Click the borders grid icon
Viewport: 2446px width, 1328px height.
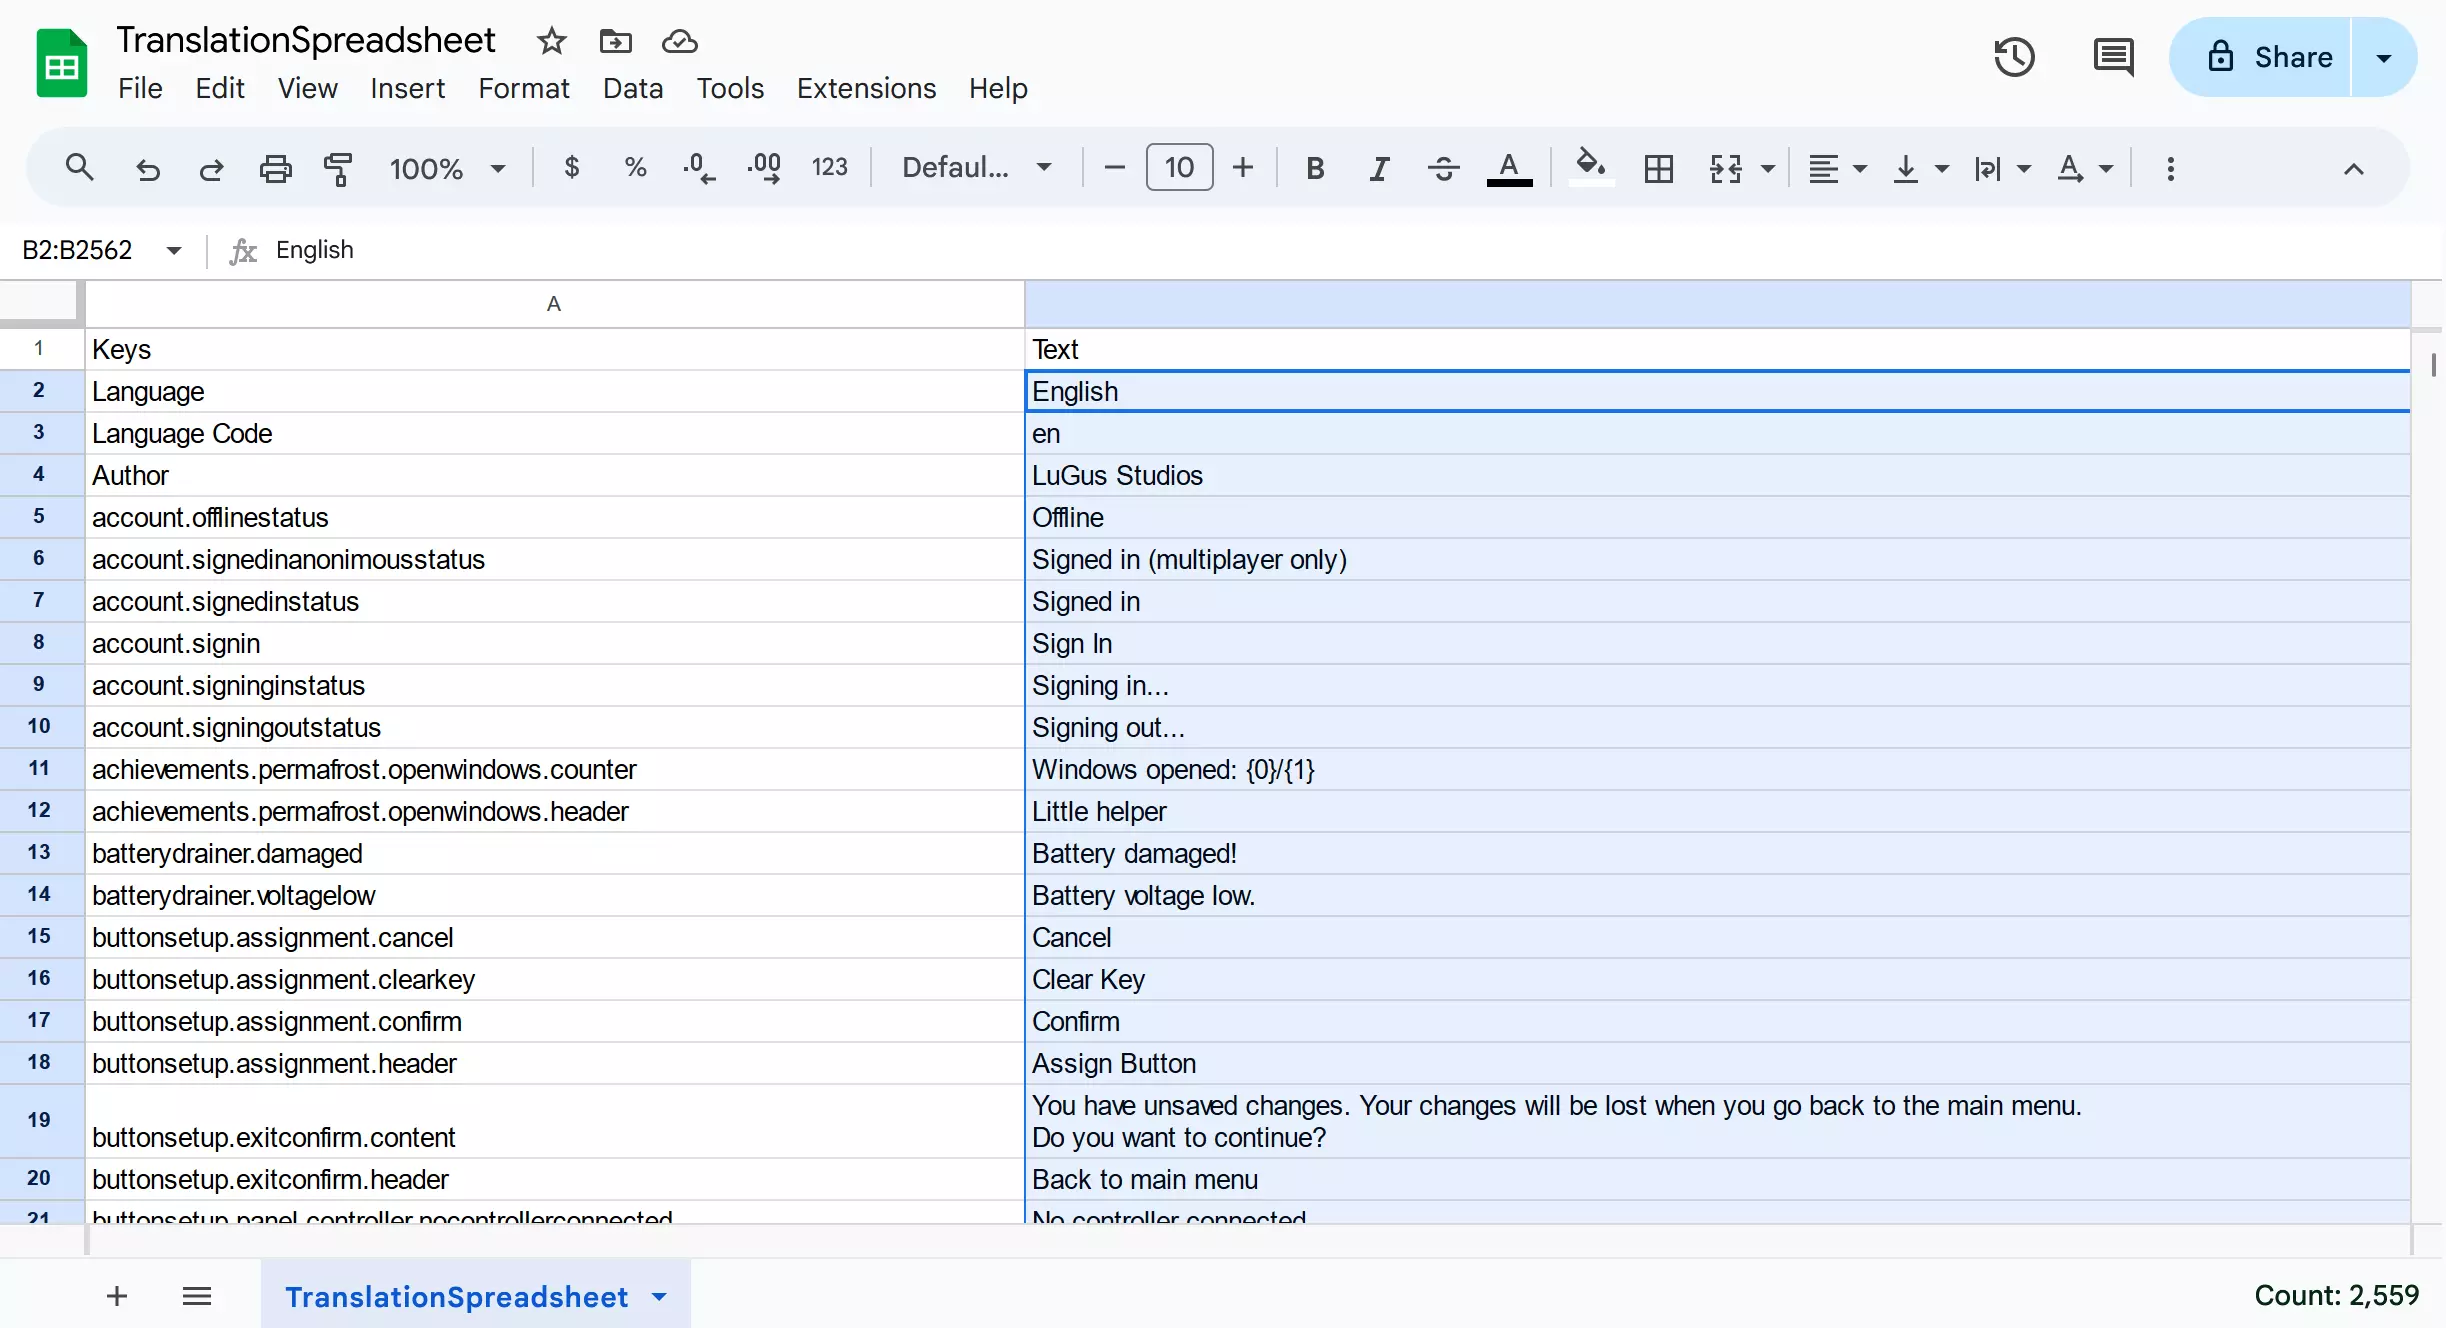point(1658,168)
